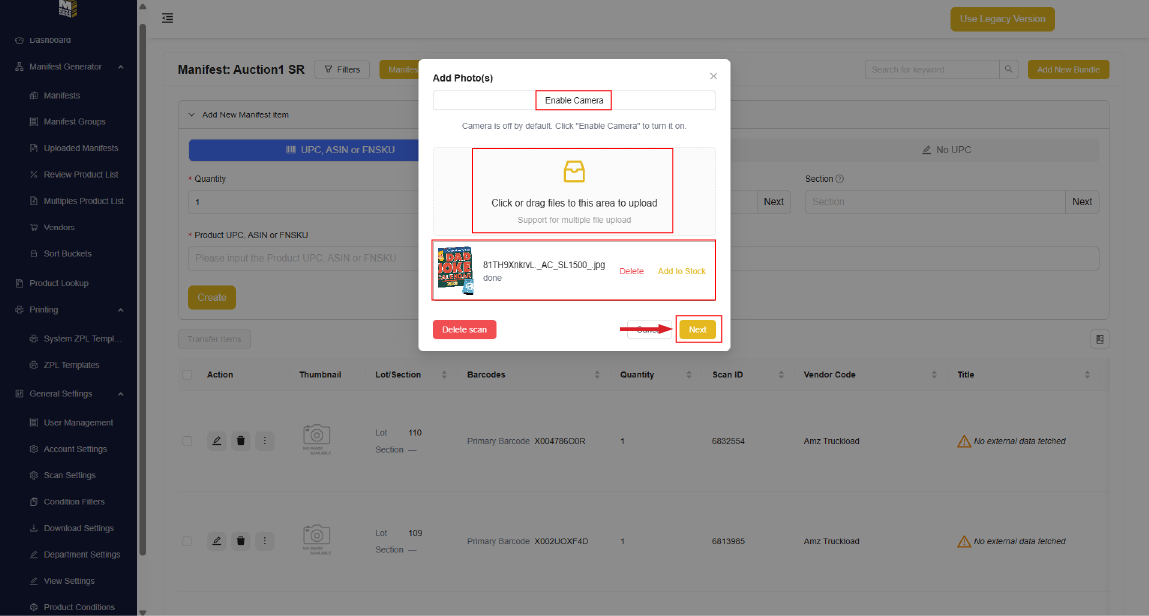Open Scan Settings in the sidebar
Viewport: 1149px width, 616px height.
click(x=70, y=476)
